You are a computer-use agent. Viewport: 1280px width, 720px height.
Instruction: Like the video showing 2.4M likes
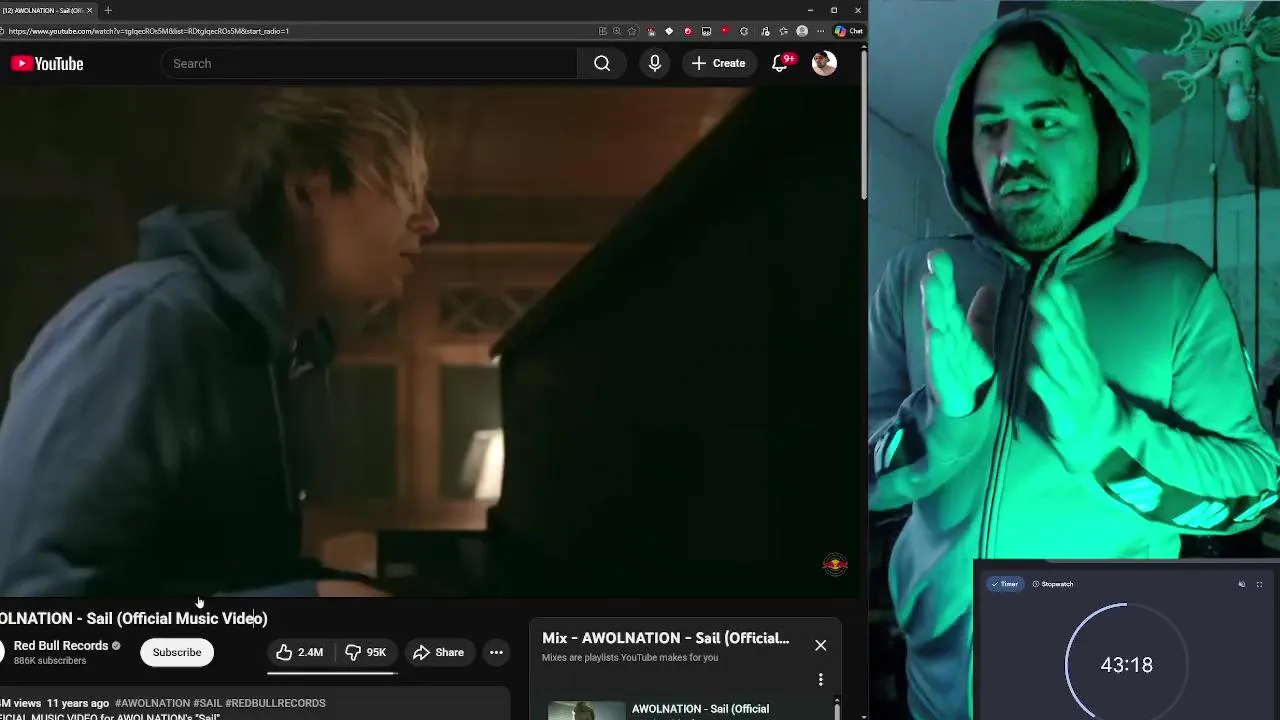coord(300,652)
